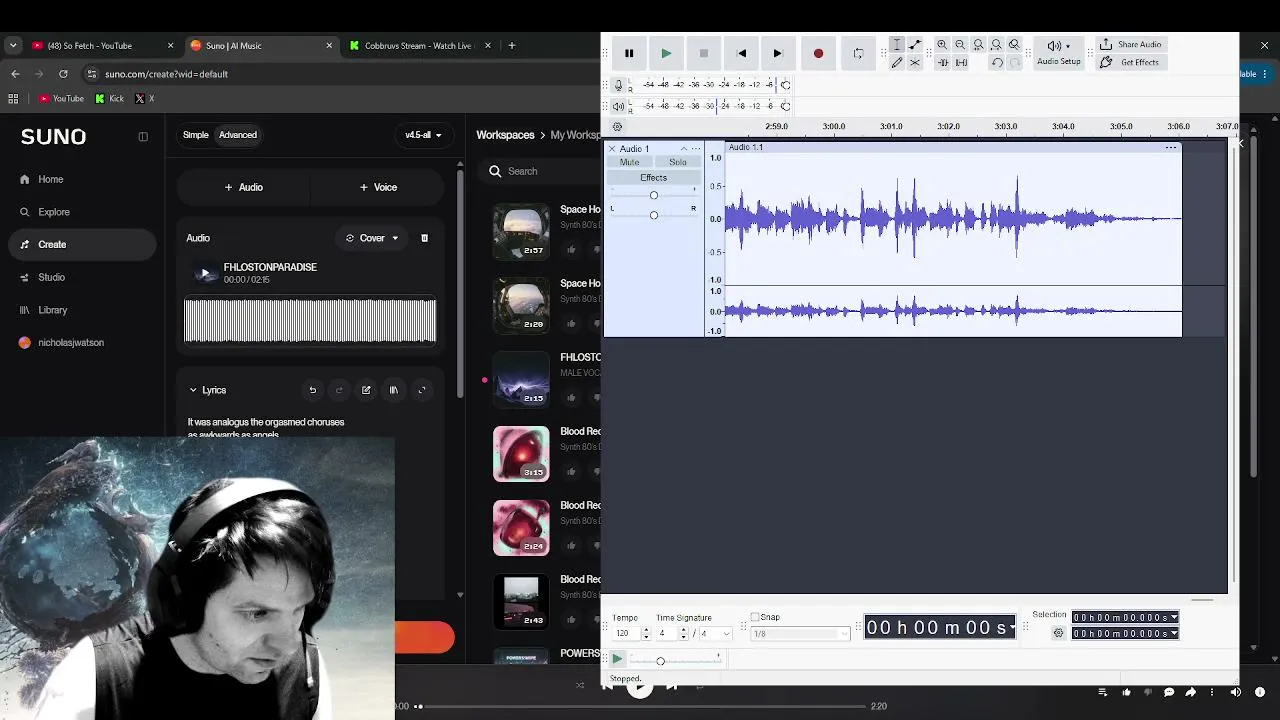
Task: Click the Stop button in Audacity's transport toolbar
Action: [x=704, y=53]
